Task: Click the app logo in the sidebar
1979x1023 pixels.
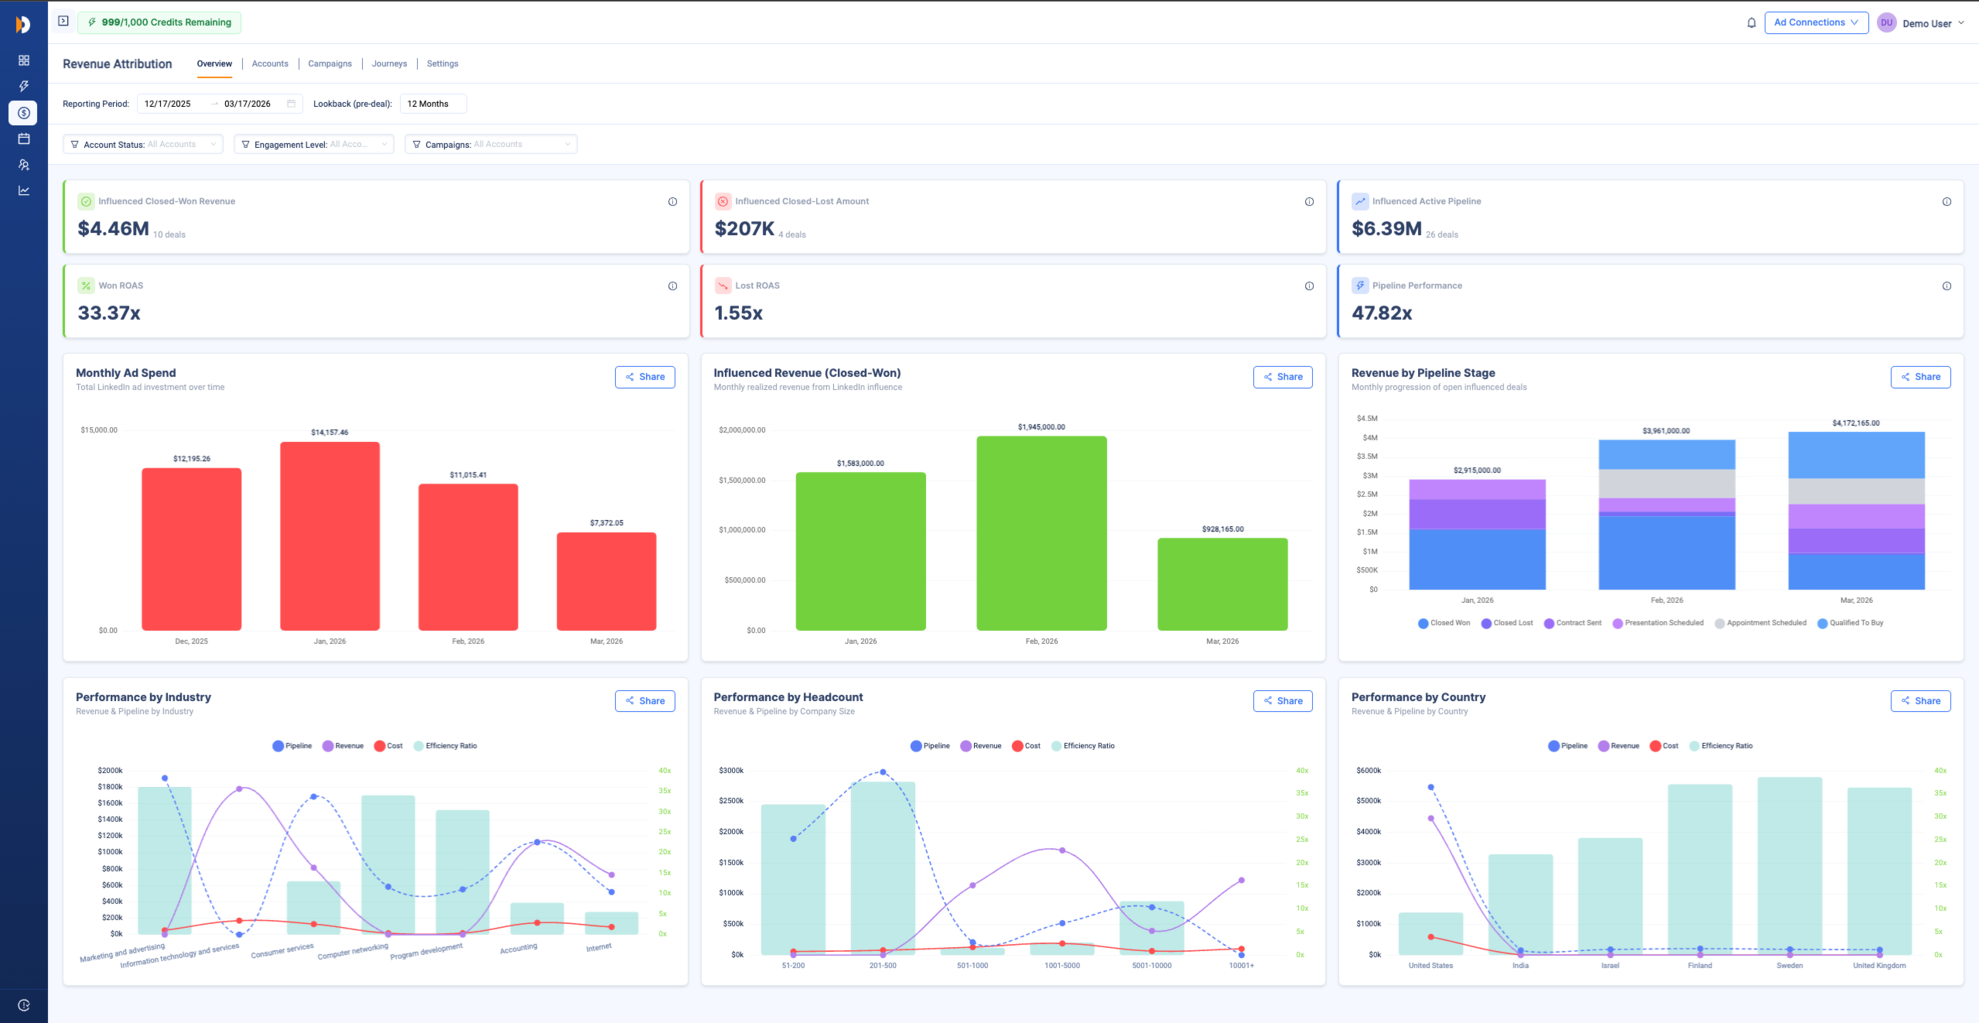Action: (23, 24)
